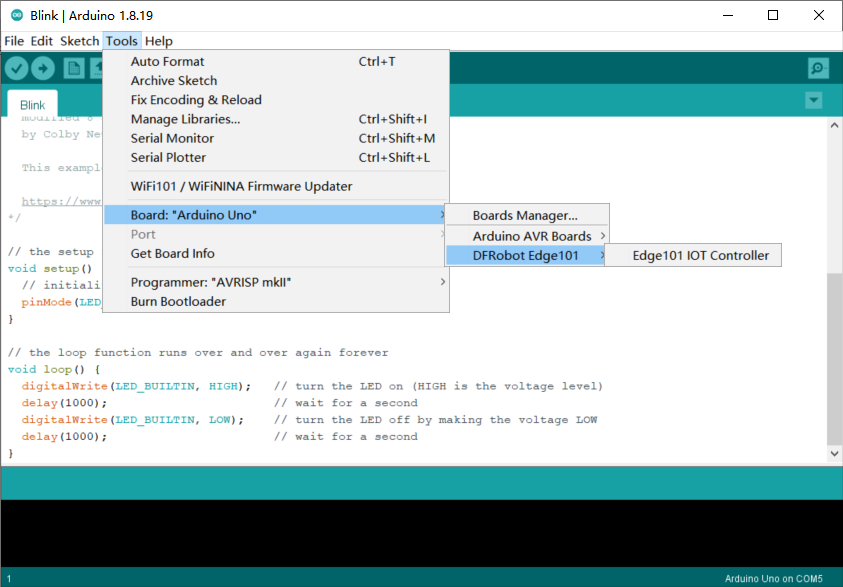
Task: Switch to the Blink sketch tab
Action: coord(32,105)
